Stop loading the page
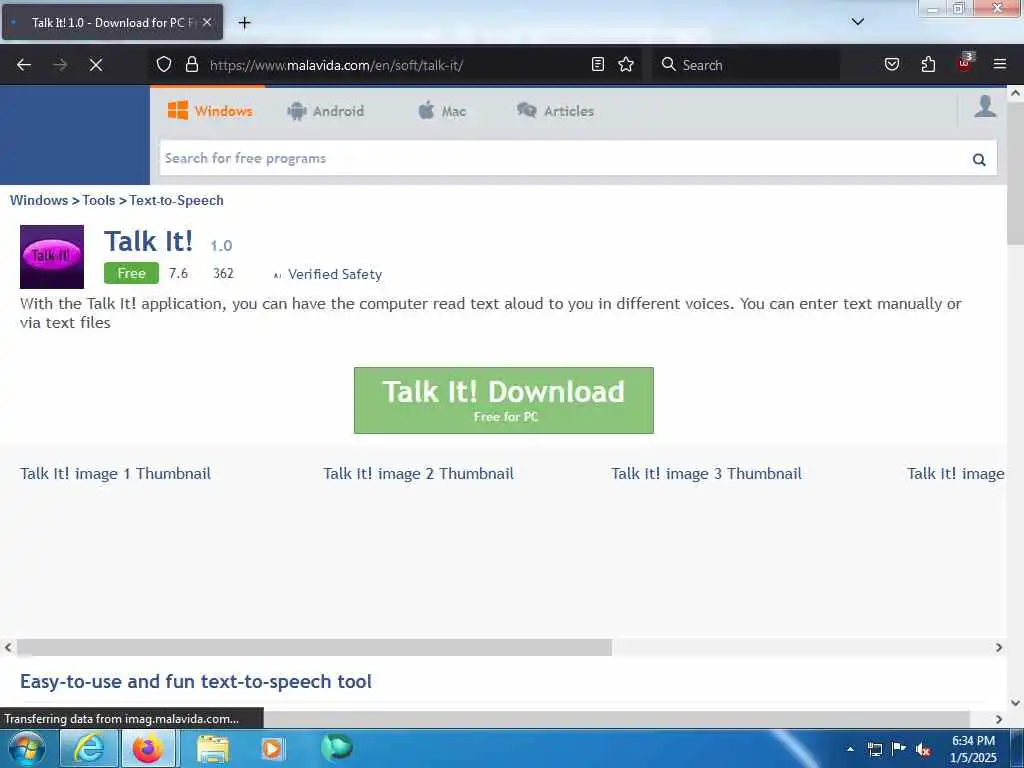The width and height of the screenshot is (1024, 768). tap(96, 65)
